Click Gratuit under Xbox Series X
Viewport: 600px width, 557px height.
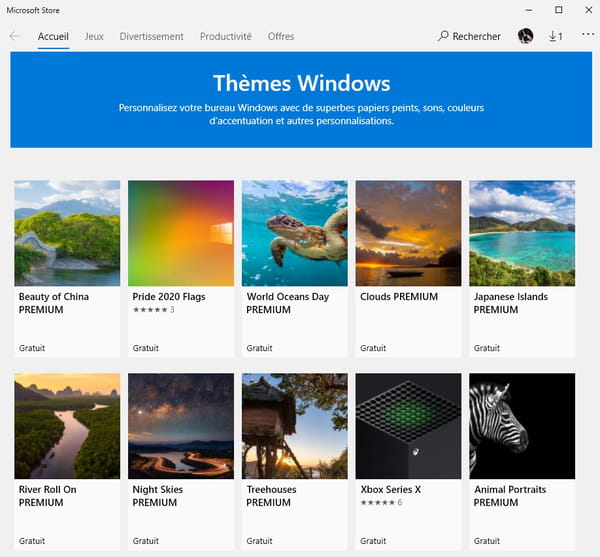[x=373, y=541]
